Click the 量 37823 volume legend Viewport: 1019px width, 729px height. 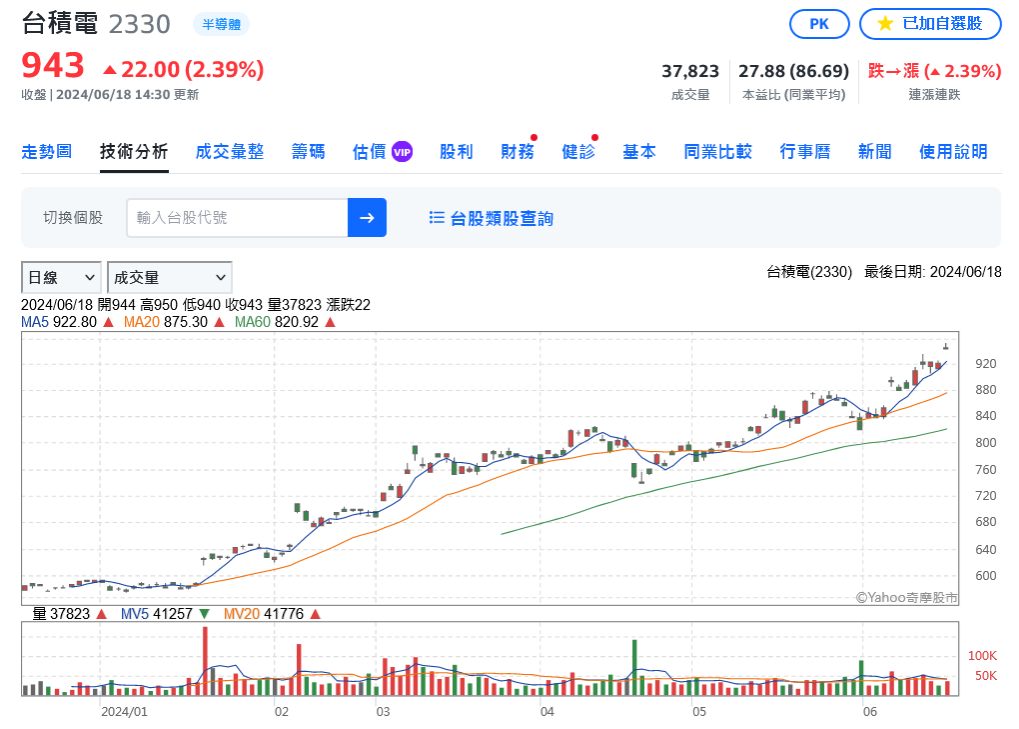[69, 614]
